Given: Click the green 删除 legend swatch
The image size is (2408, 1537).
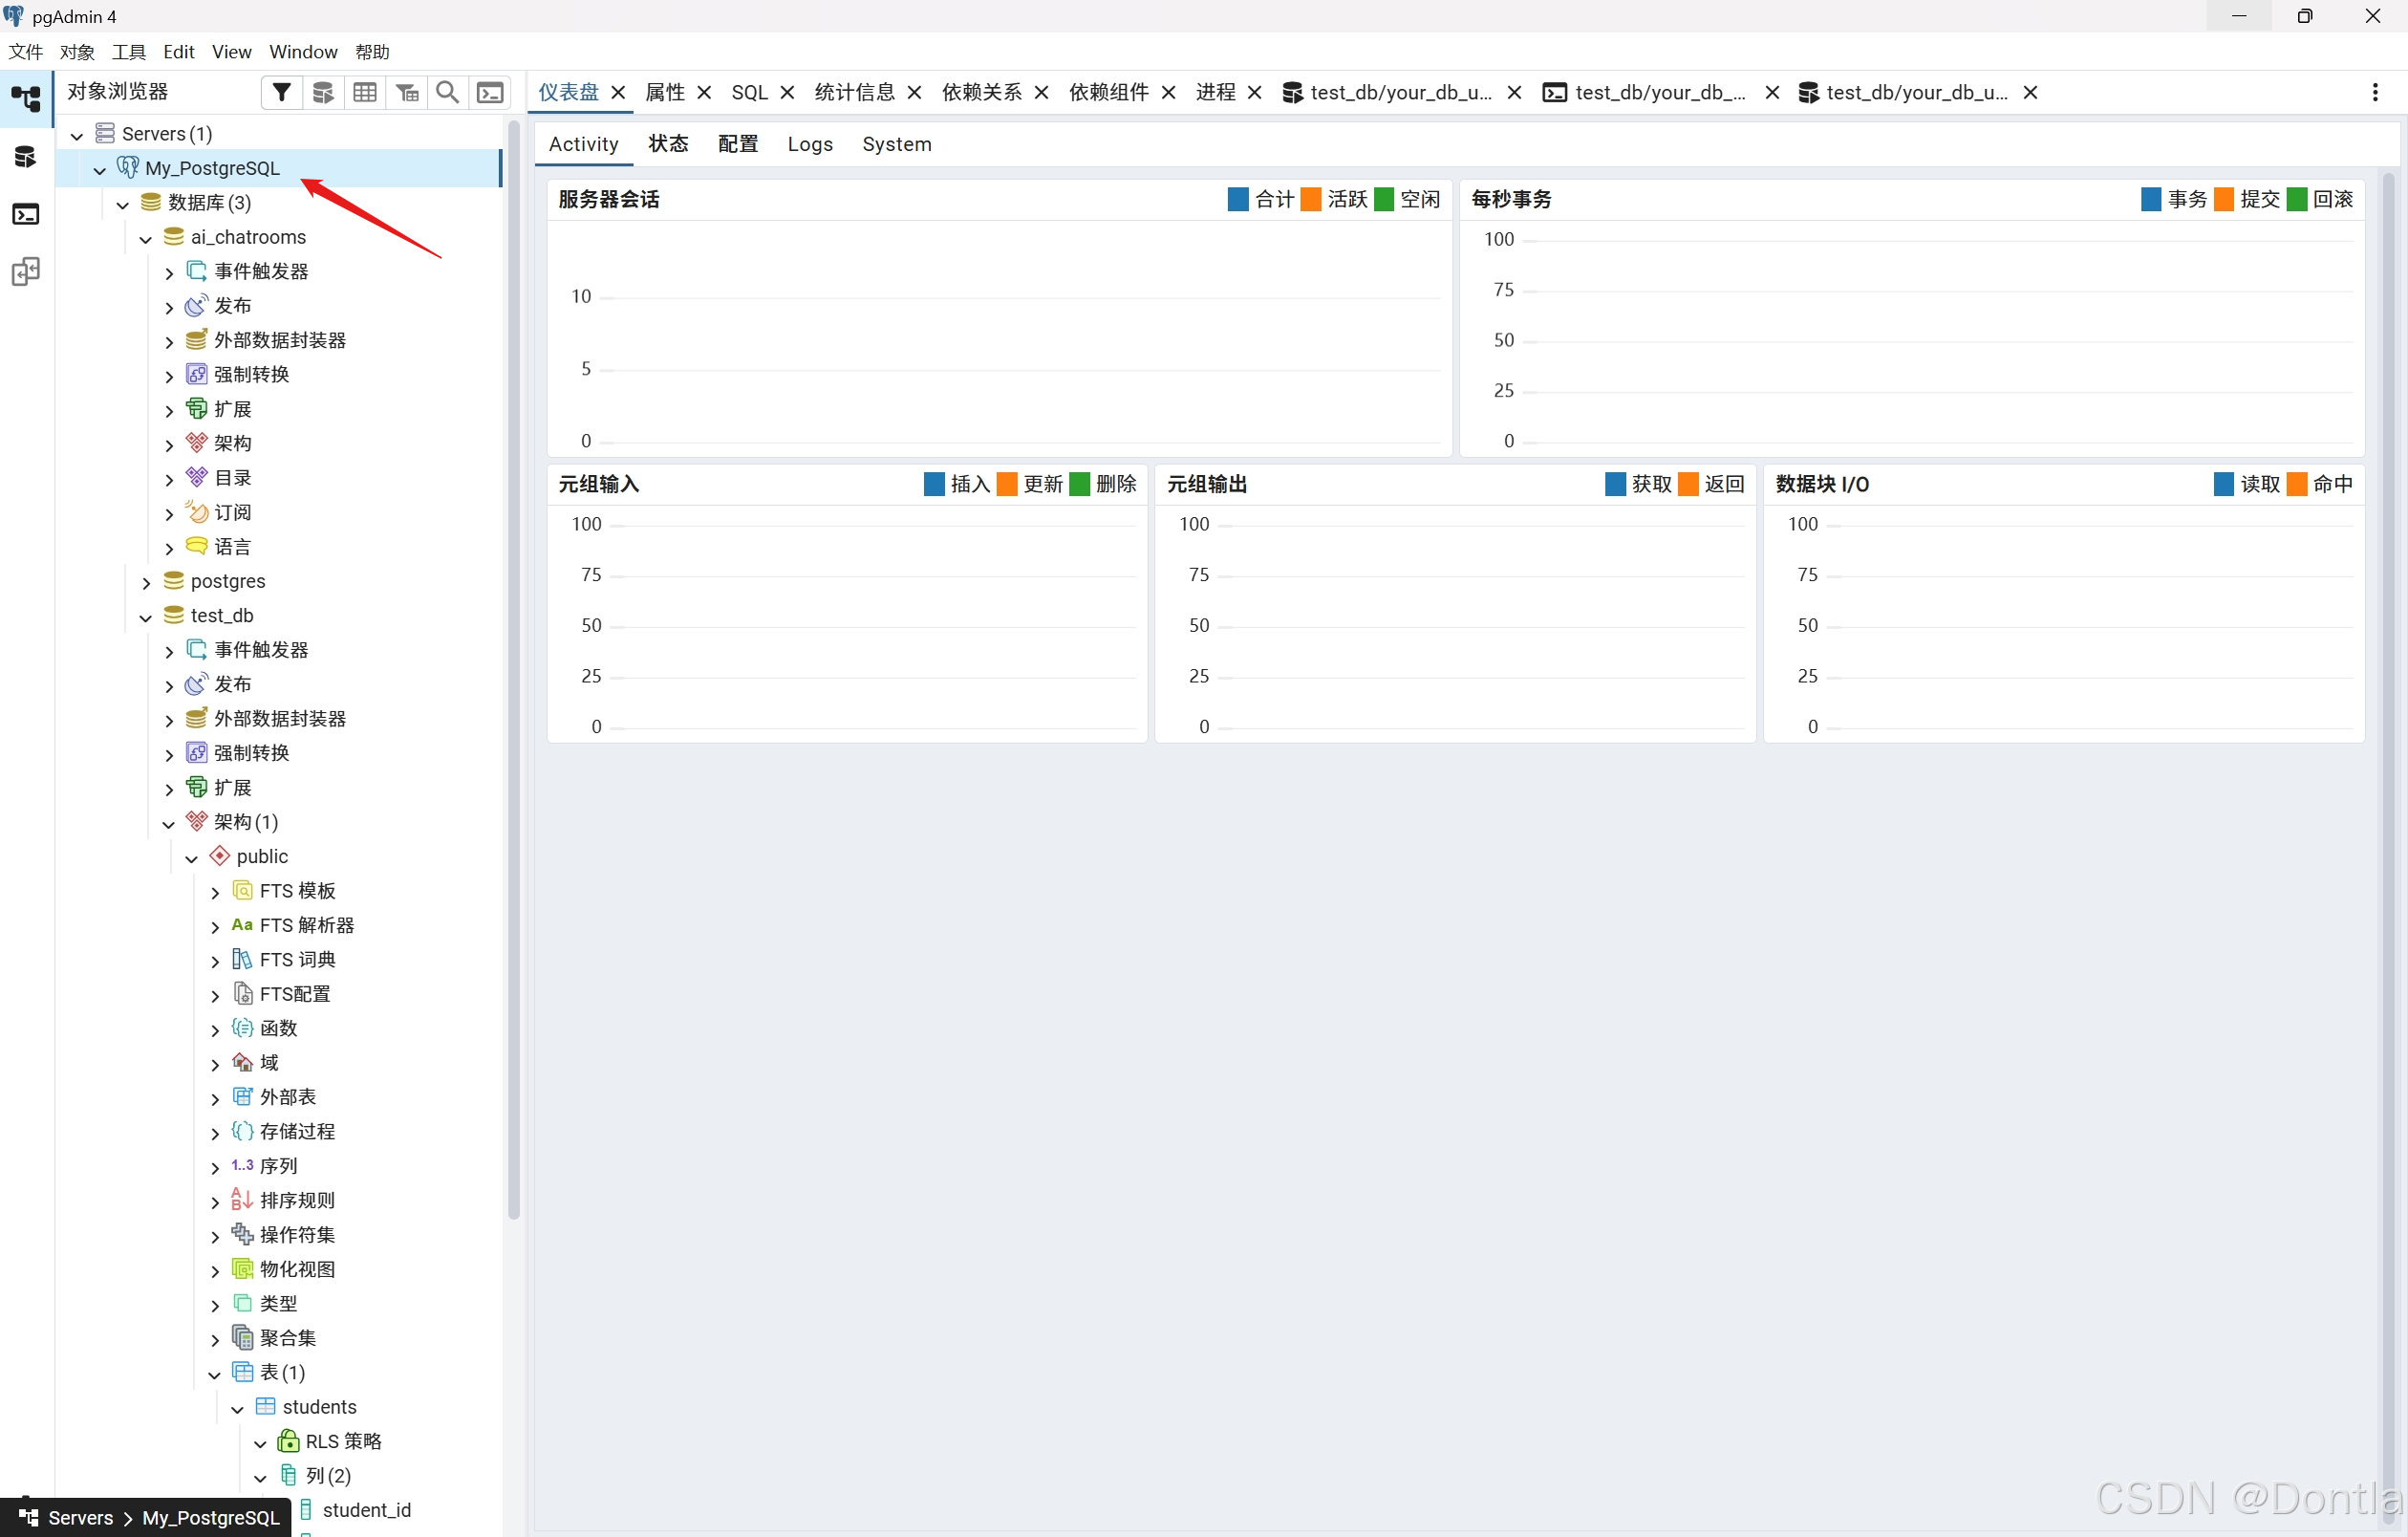Looking at the screenshot, I should pyautogui.click(x=1080, y=484).
